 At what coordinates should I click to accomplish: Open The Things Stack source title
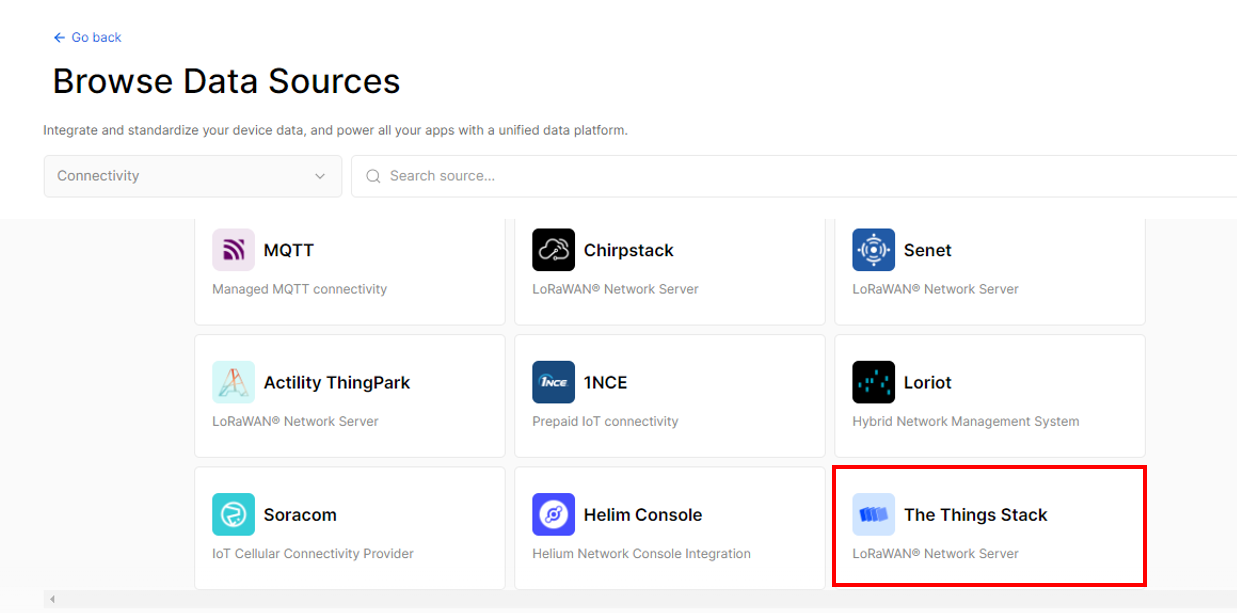coord(976,515)
